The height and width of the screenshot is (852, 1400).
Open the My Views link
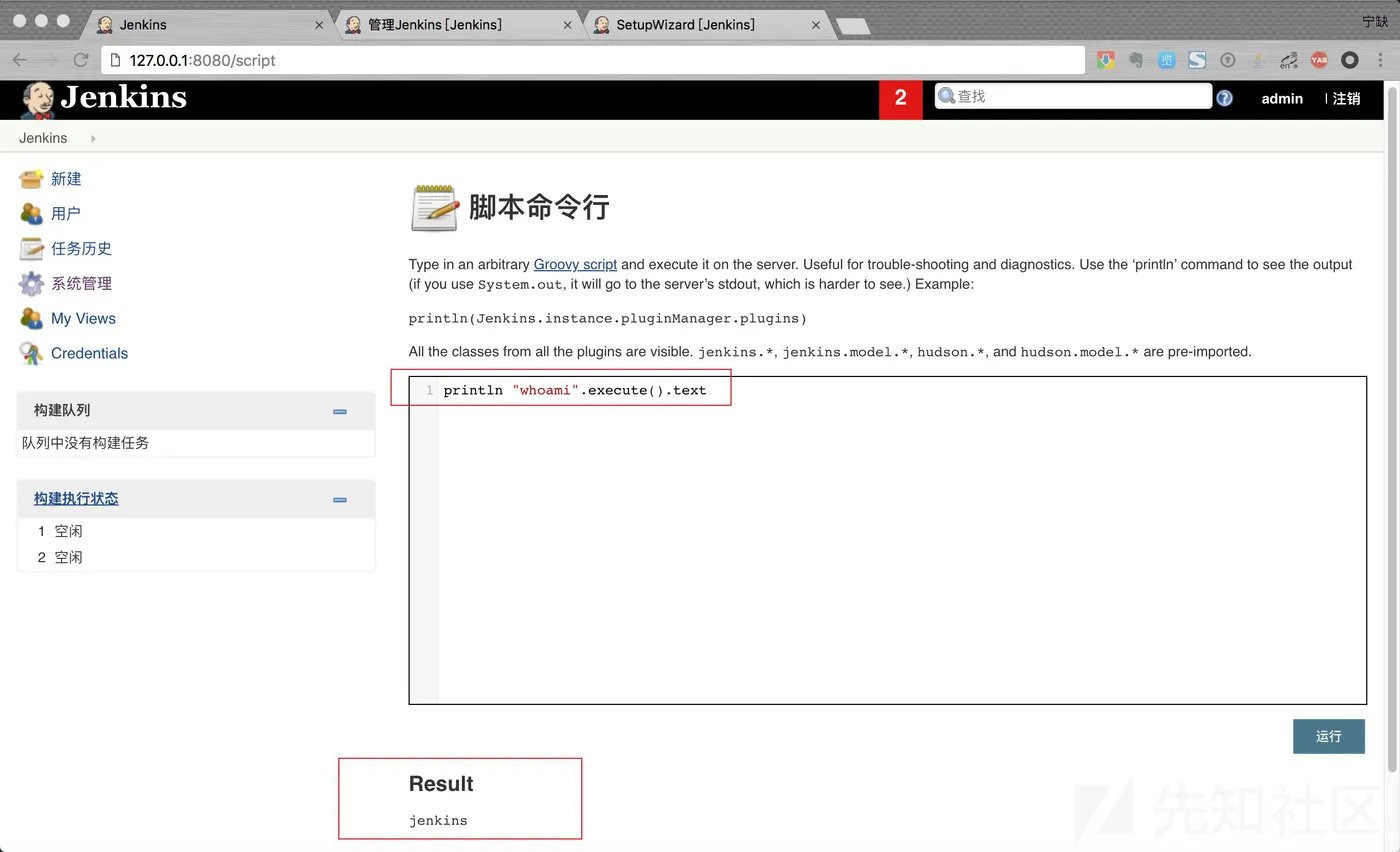pos(83,319)
